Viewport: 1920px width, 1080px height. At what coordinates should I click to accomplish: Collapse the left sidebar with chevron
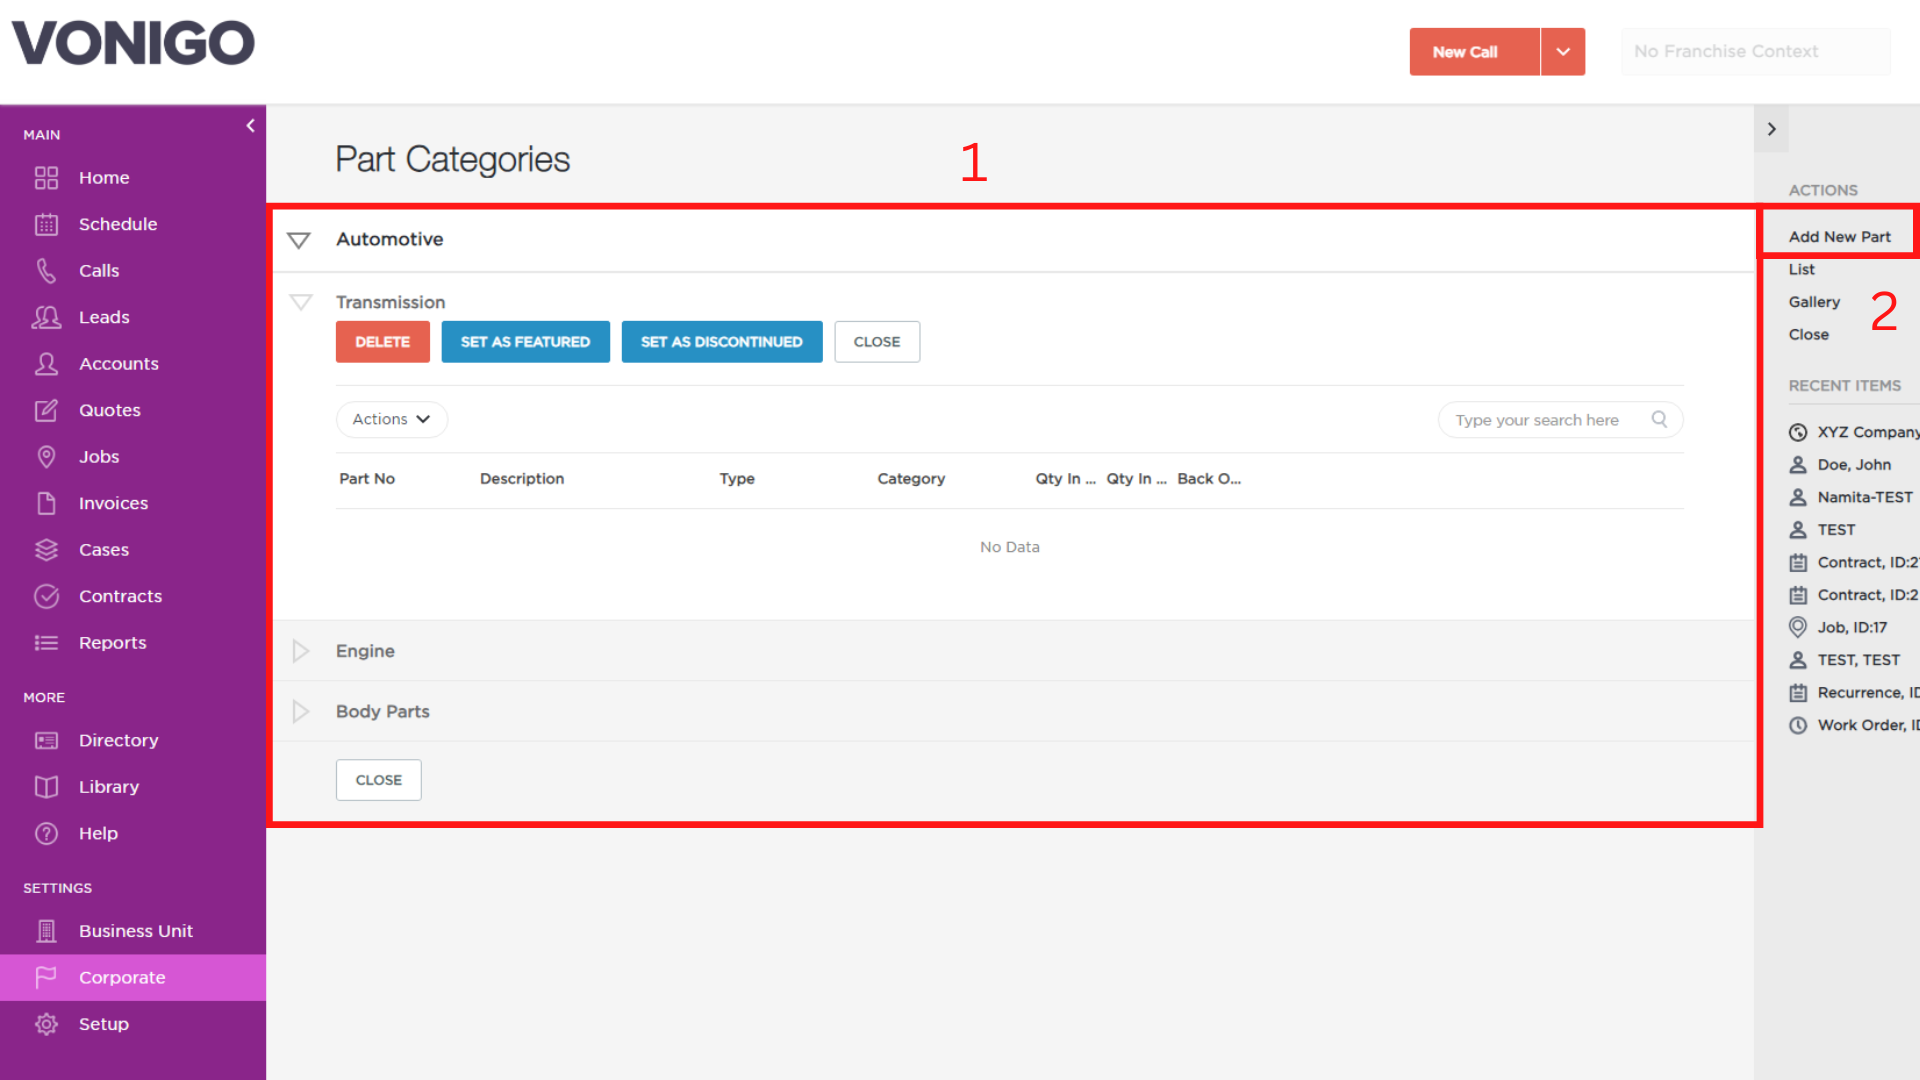tap(250, 126)
